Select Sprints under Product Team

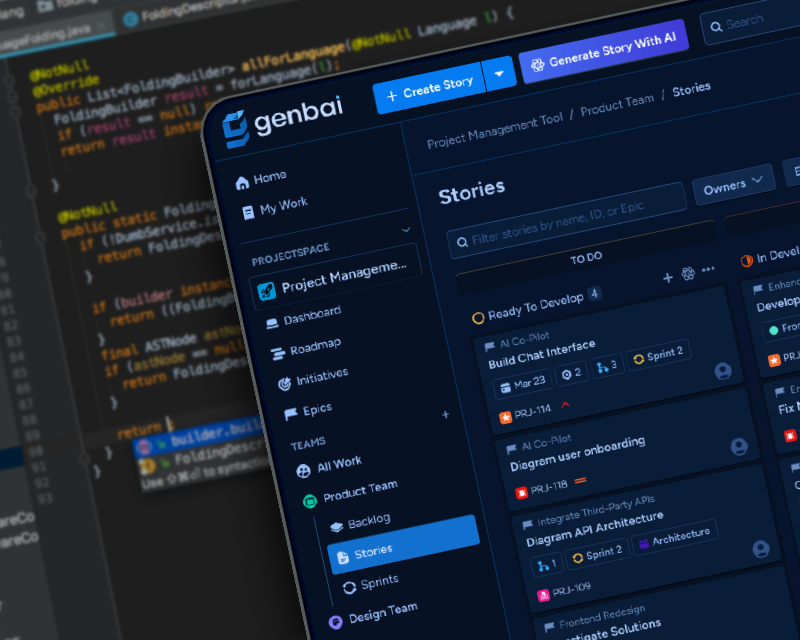point(379,582)
